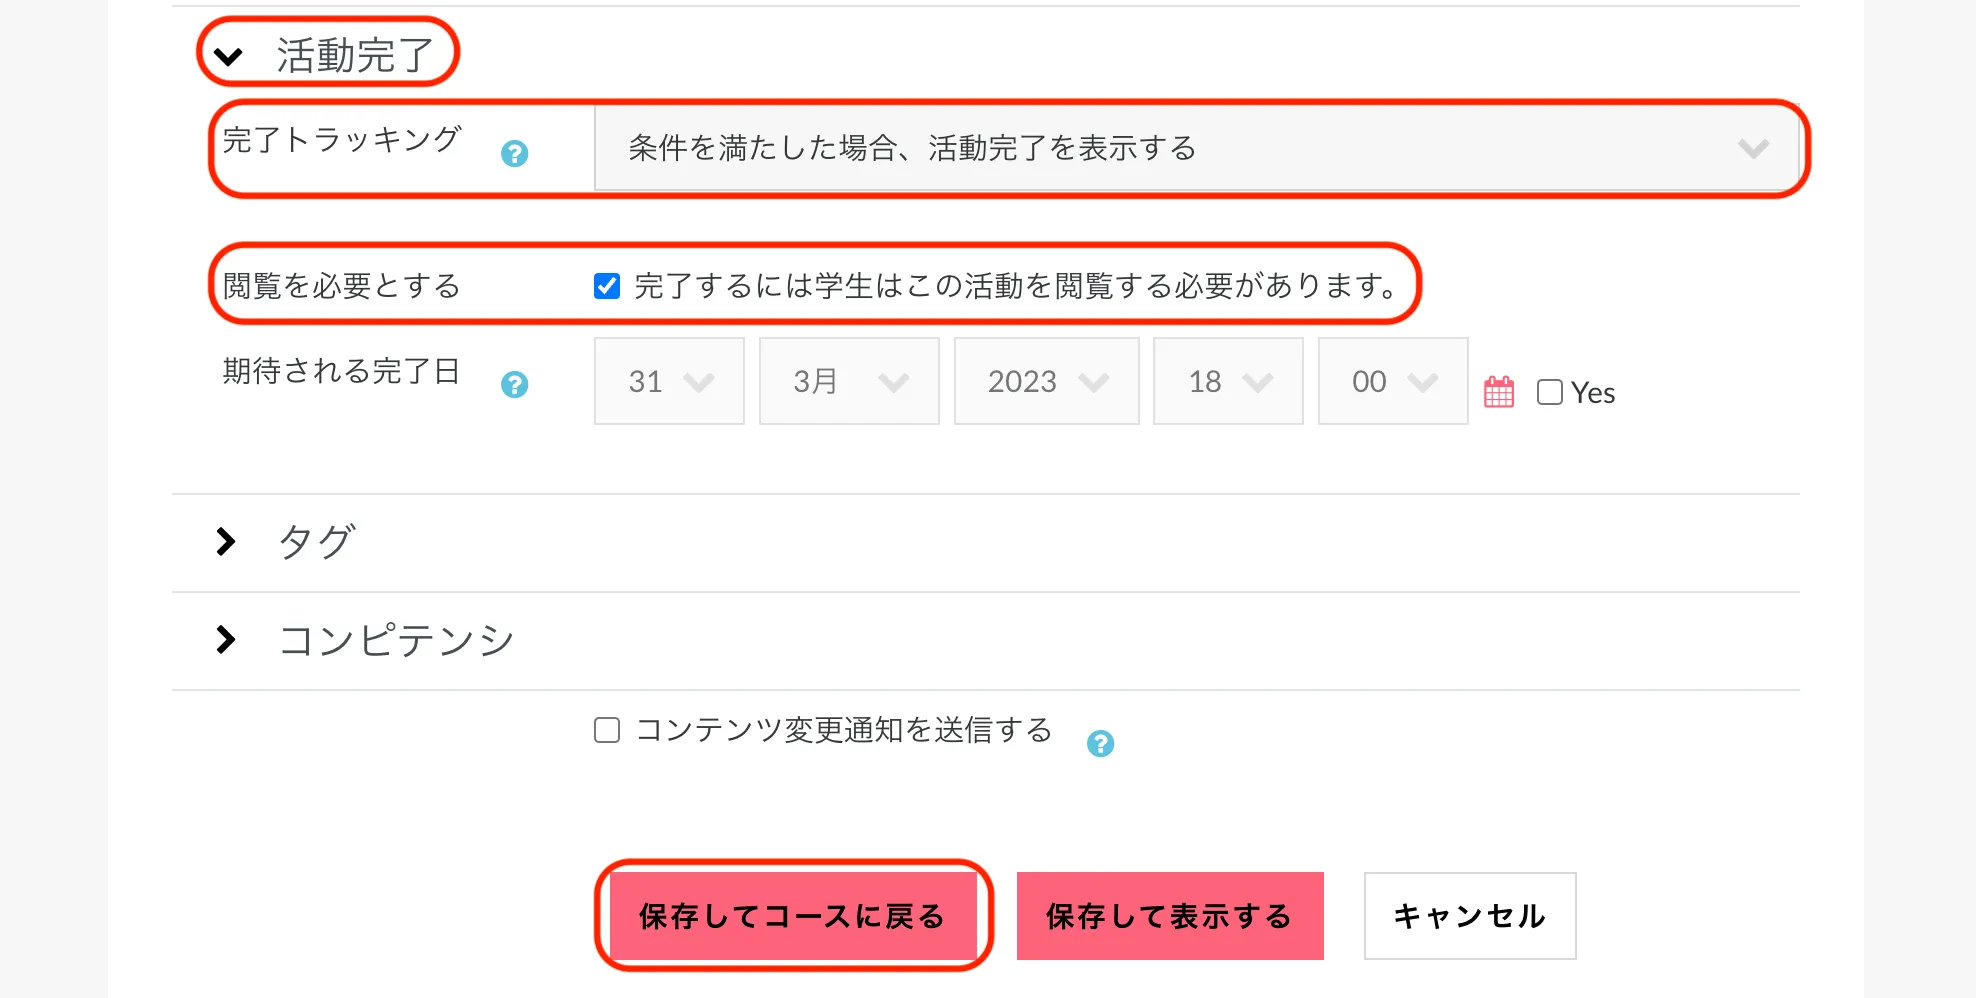This screenshot has width=1976, height=998.
Task: Enable the expected completion date Yes checkbox
Action: [x=1549, y=392]
